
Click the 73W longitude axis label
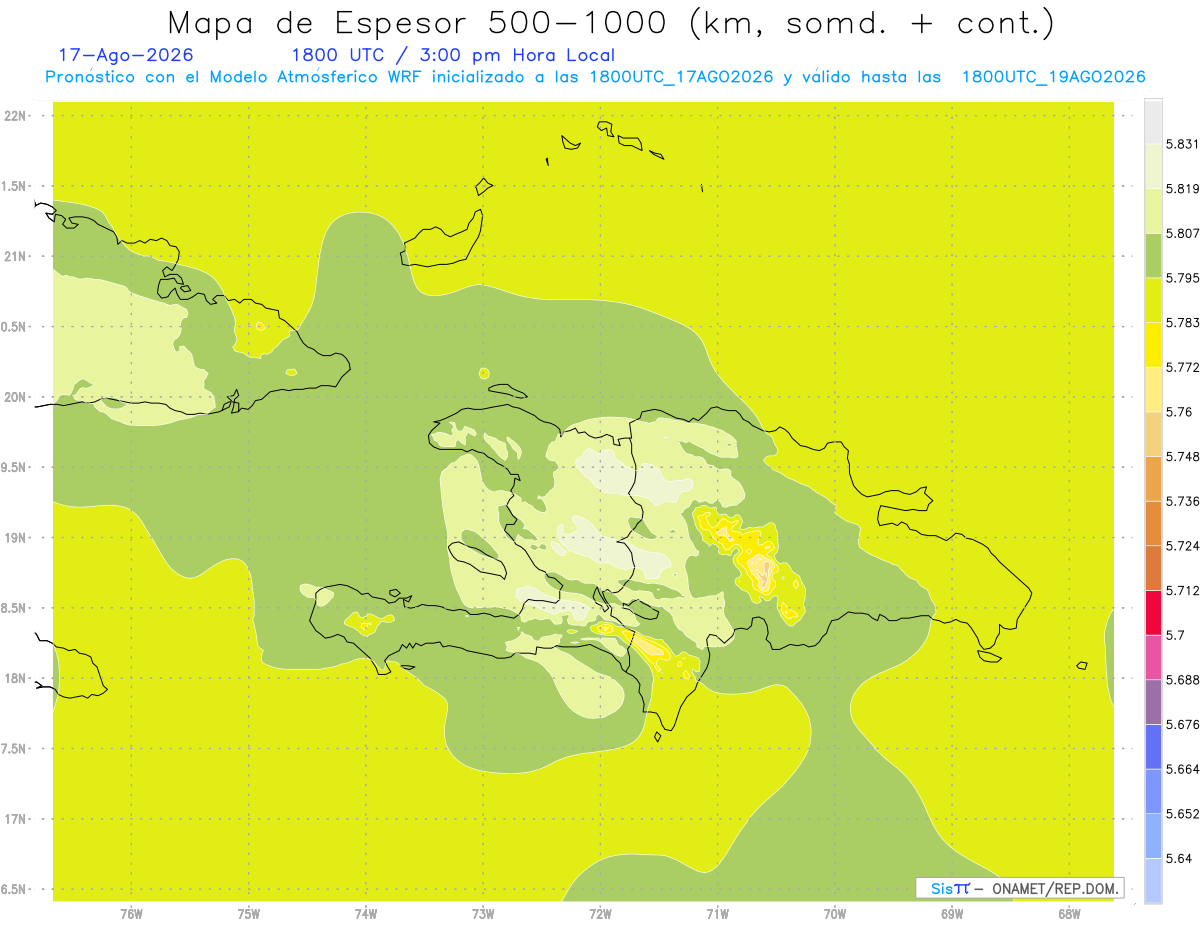coord(482,913)
